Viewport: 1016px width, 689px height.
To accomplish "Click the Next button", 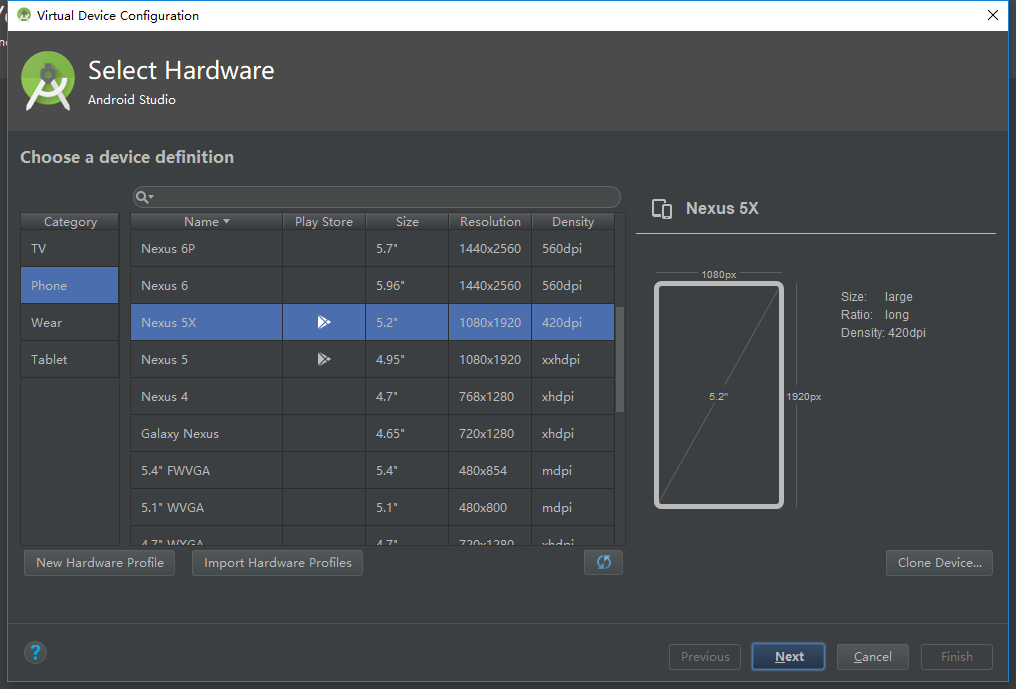I will click(789, 657).
